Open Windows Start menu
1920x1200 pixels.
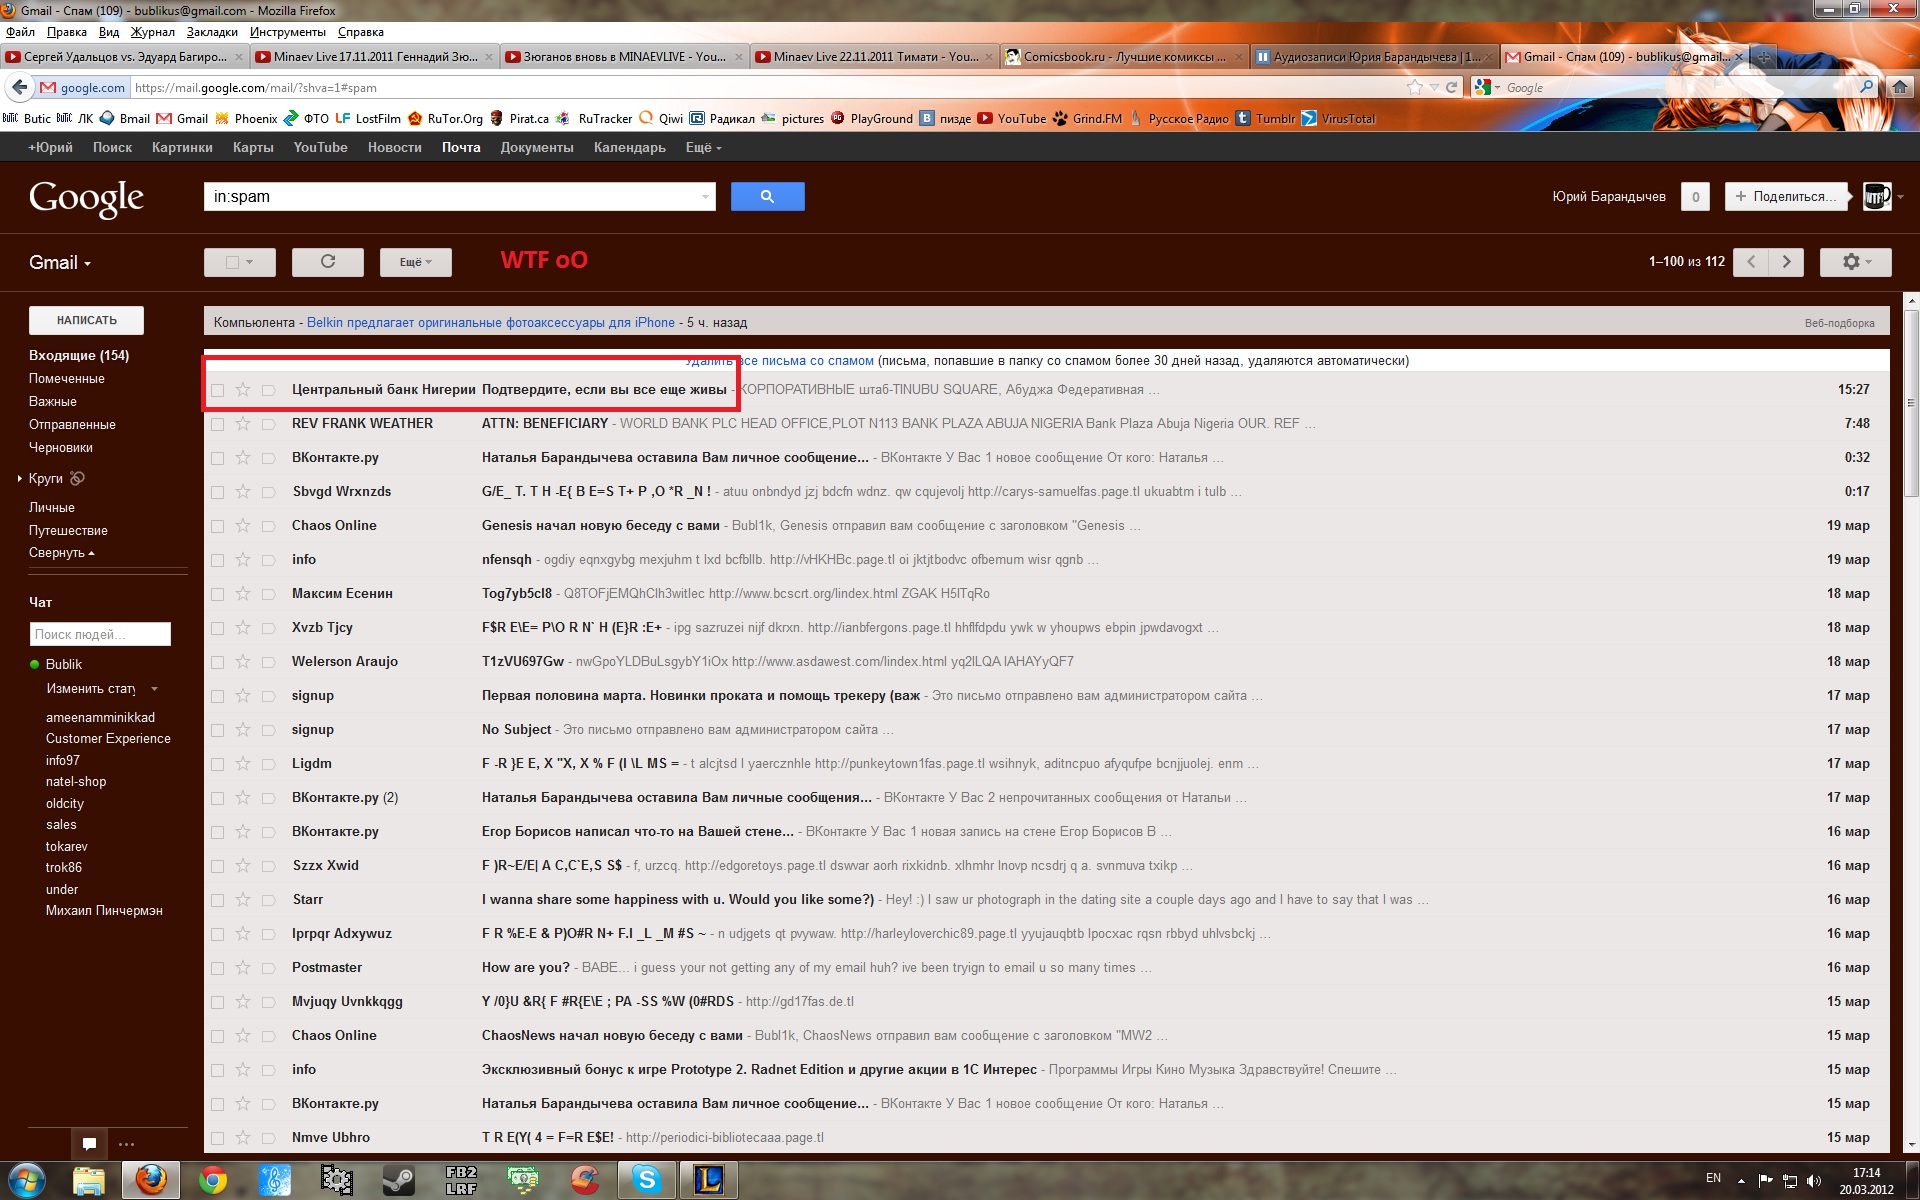(x=27, y=1181)
